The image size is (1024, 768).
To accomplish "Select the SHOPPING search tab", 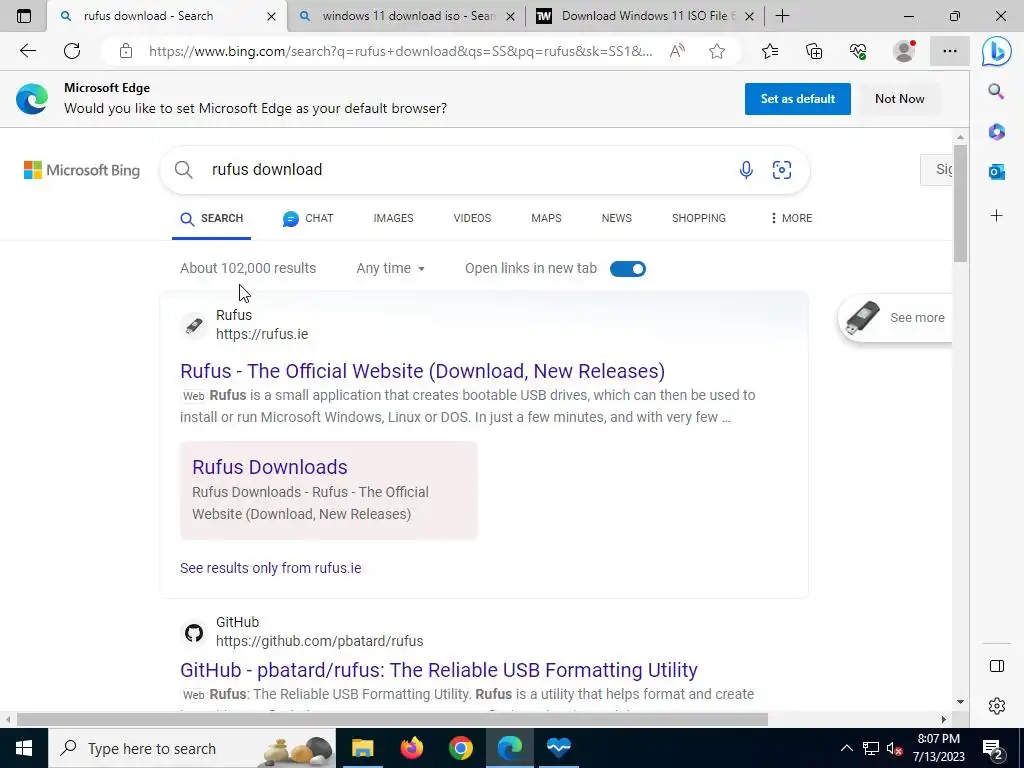I will [699, 218].
